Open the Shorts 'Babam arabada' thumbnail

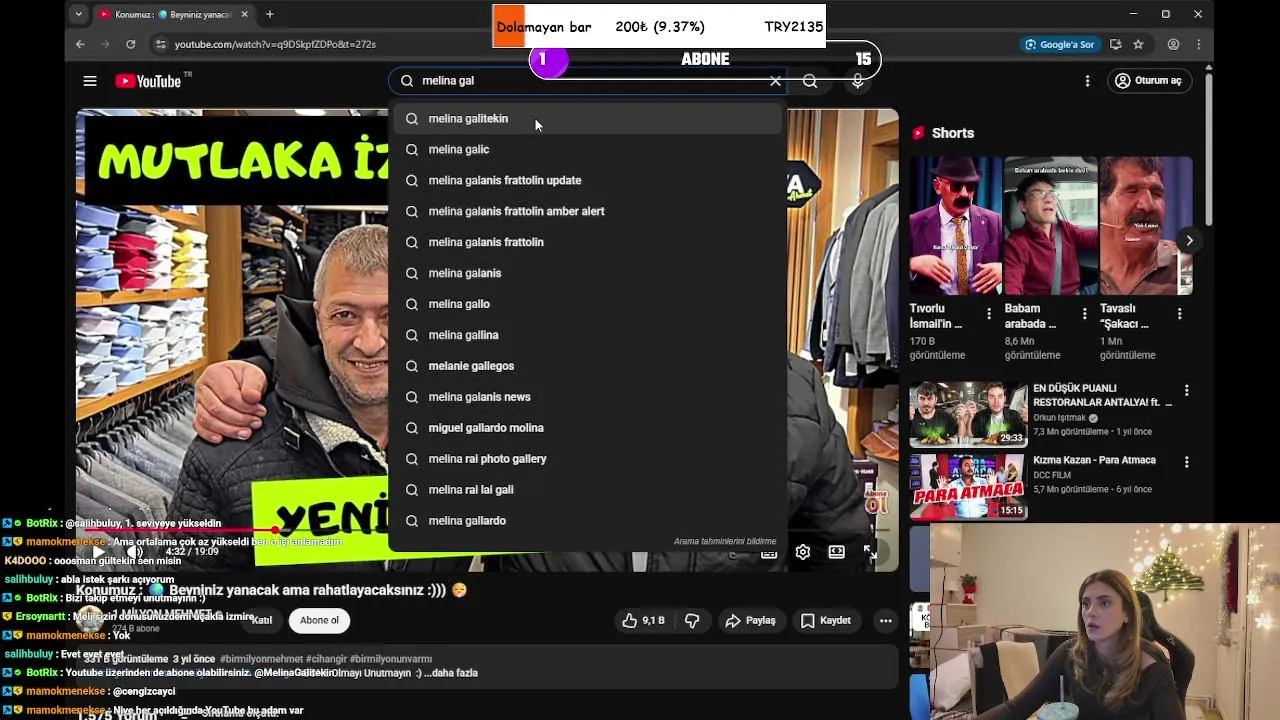tap(1050, 225)
